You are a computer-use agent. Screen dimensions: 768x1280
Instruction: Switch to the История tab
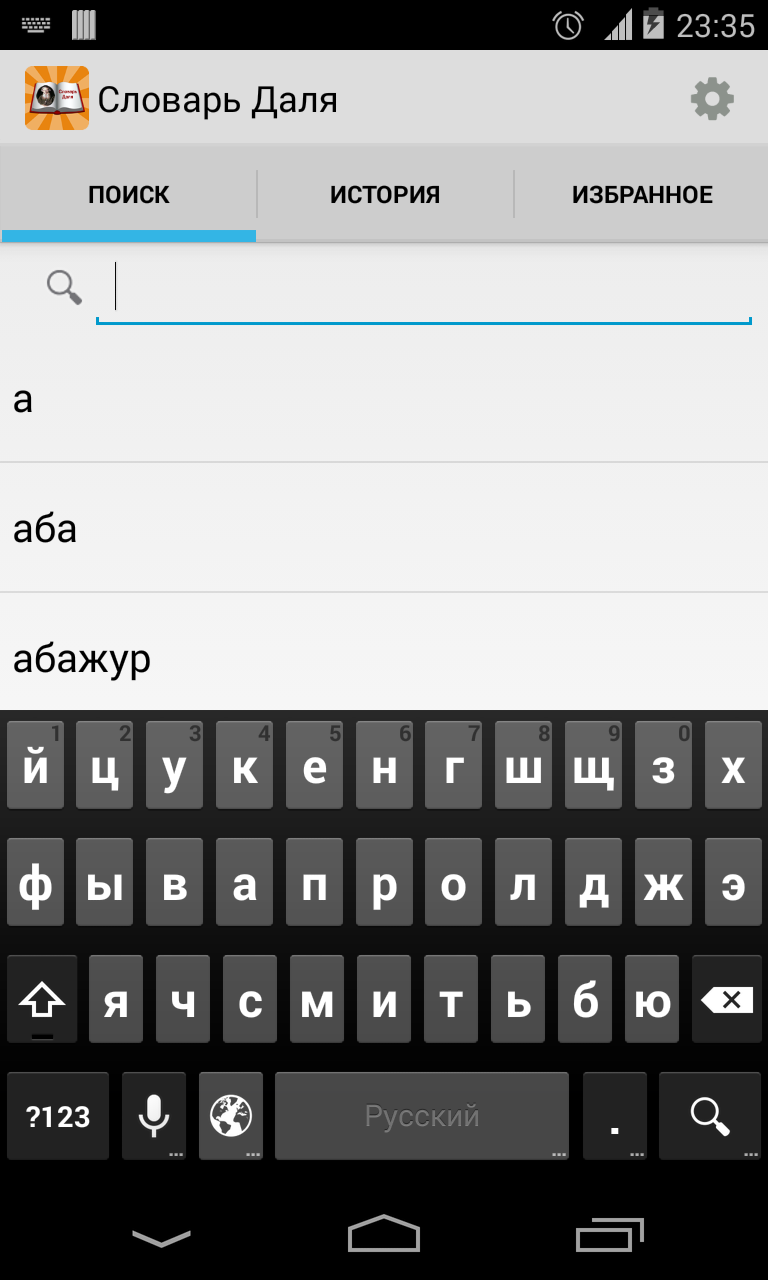click(x=385, y=194)
